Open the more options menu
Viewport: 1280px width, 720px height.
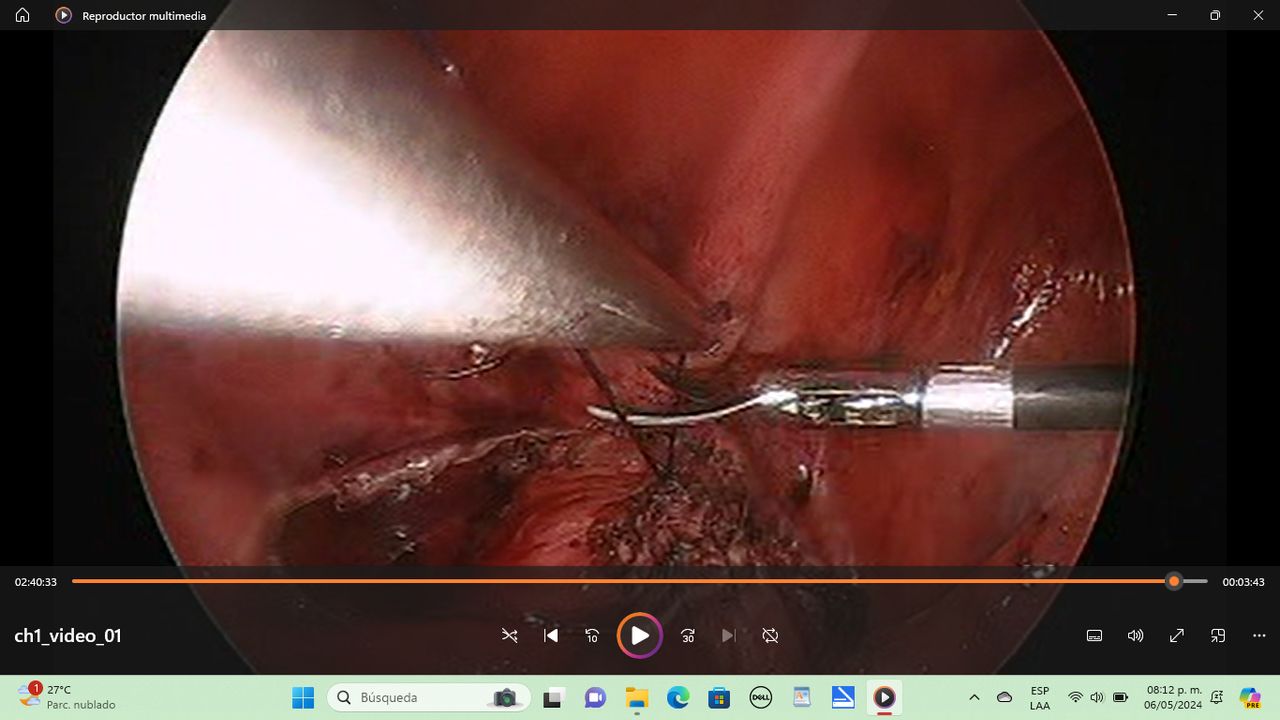click(x=1259, y=636)
